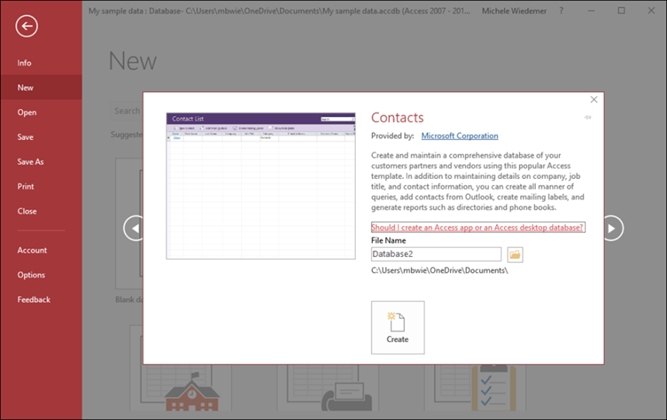The width and height of the screenshot is (667, 420).
Task: Maximize the Access window
Action: [621, 11]
